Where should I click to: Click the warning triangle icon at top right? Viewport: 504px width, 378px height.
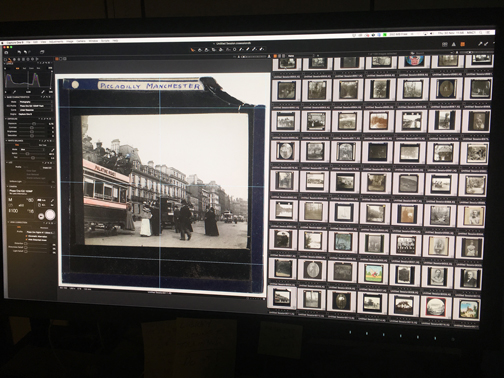pyautogui.click(x=453, y=44)
